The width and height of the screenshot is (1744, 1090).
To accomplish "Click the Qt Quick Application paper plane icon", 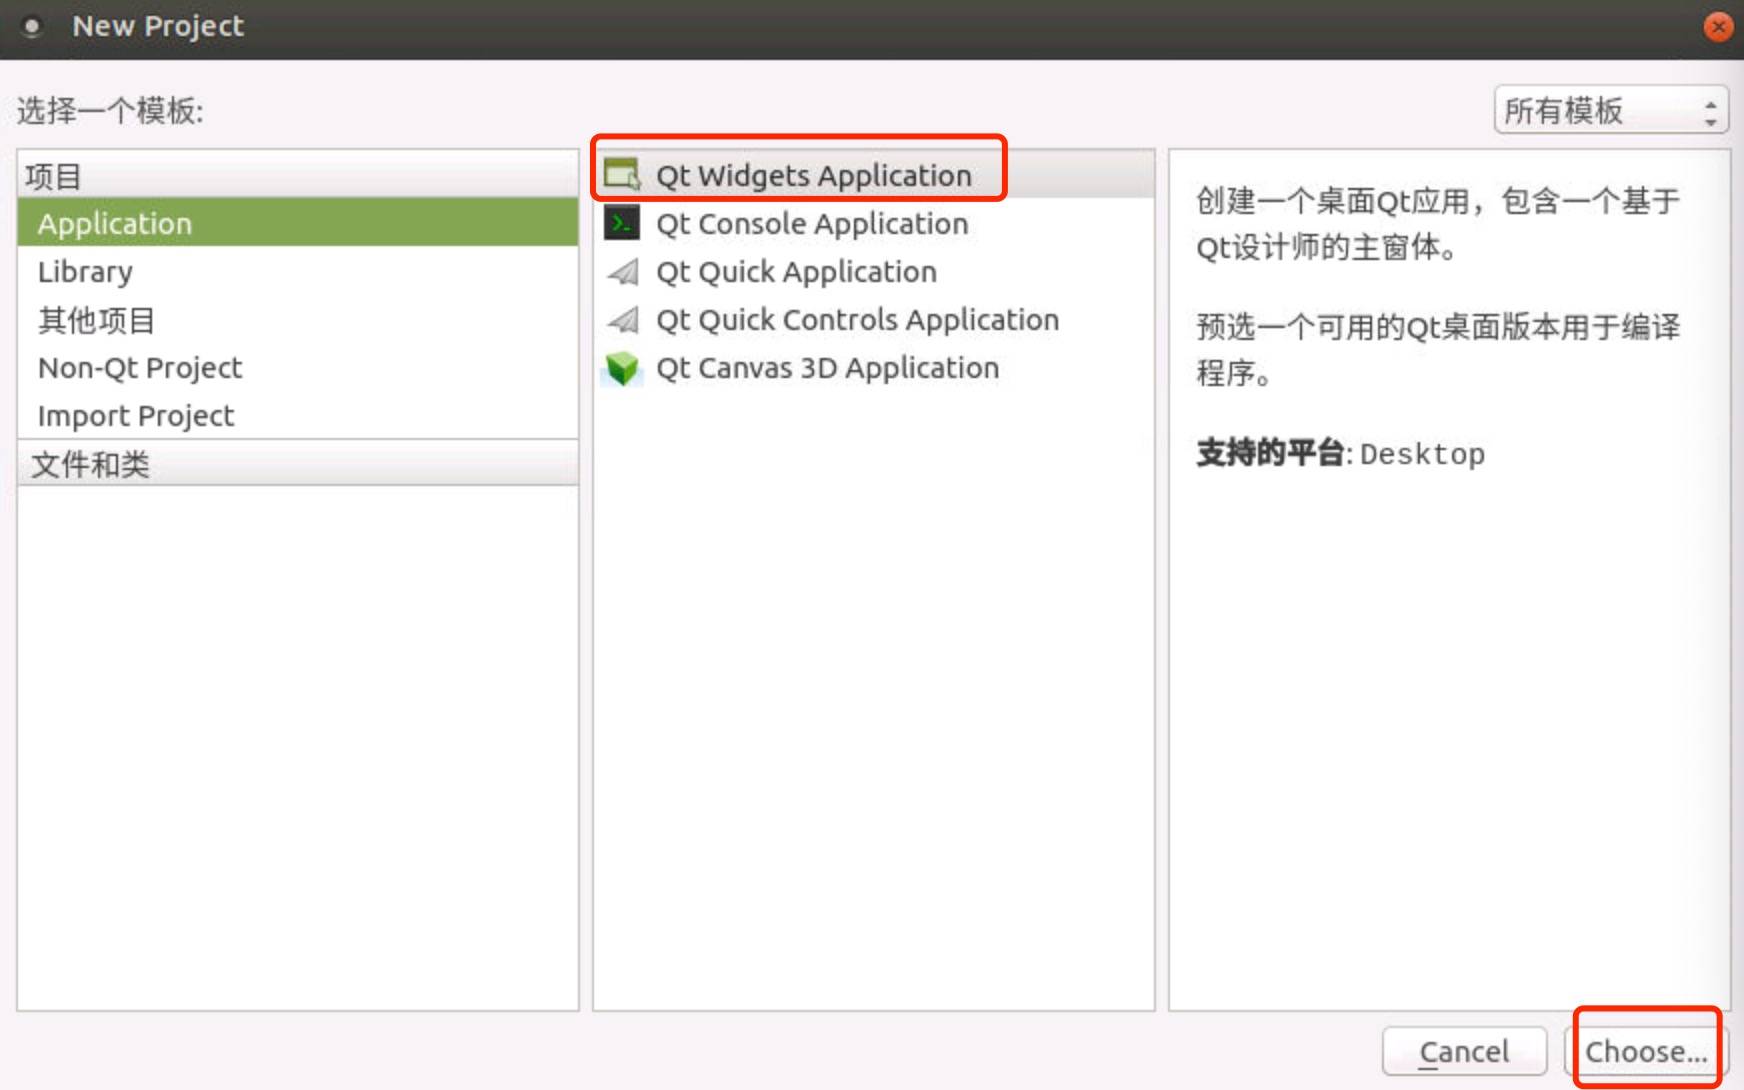I will [x=623, y=271].
